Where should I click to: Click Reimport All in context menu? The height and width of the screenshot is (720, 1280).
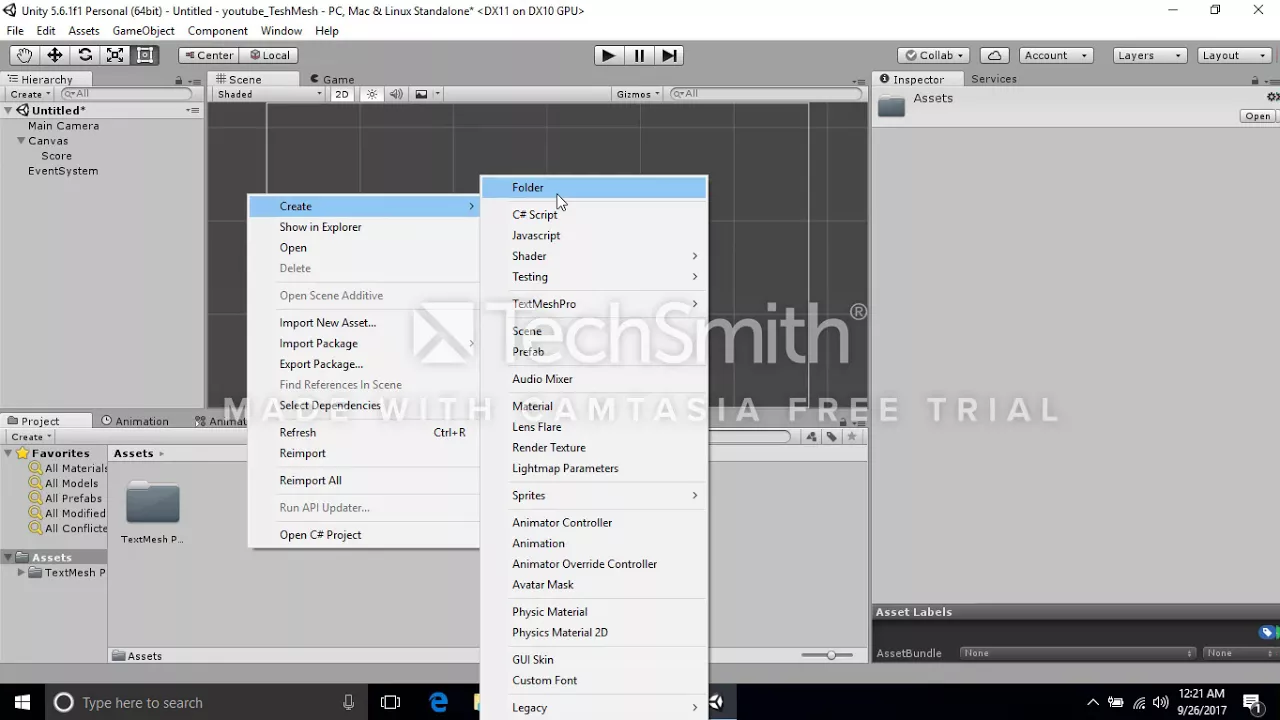pos(365,480)
